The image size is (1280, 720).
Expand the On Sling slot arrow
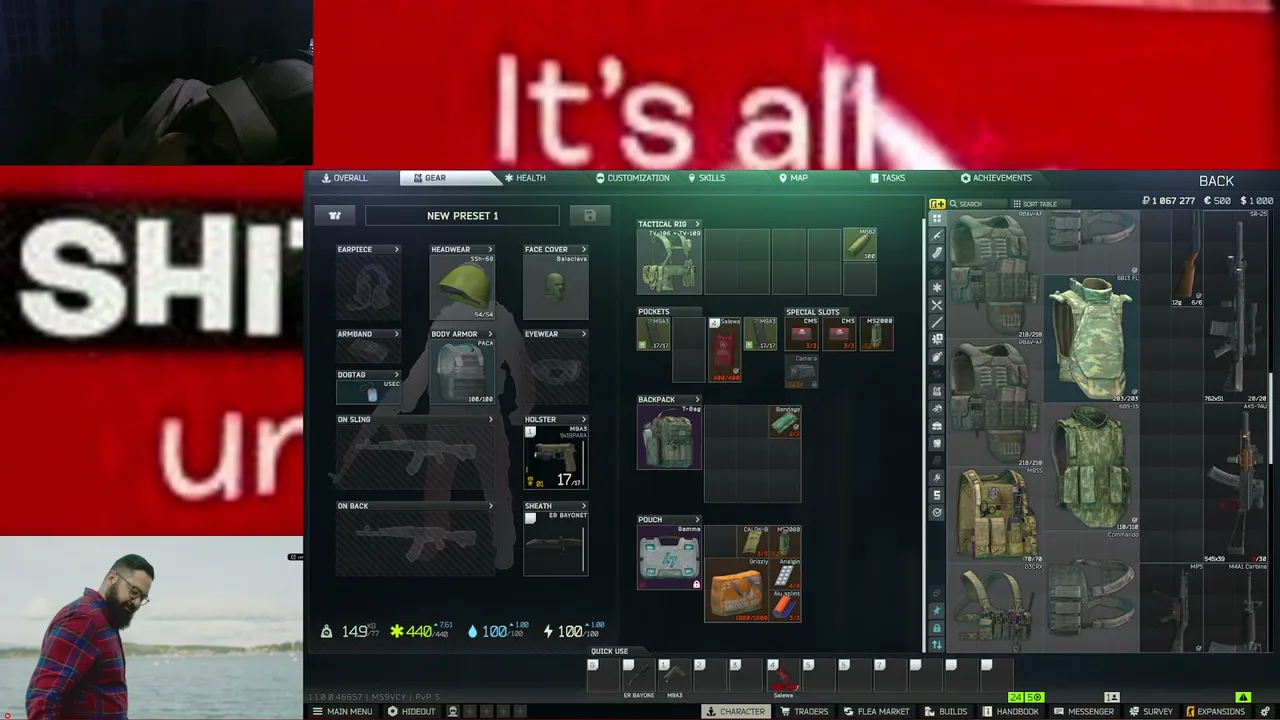tap(491, 419)
